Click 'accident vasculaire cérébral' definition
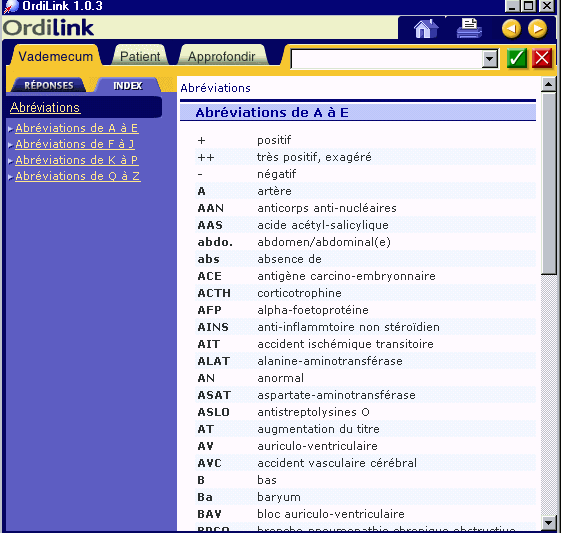This screenshot has width=561, height=533. click(337, 463)
